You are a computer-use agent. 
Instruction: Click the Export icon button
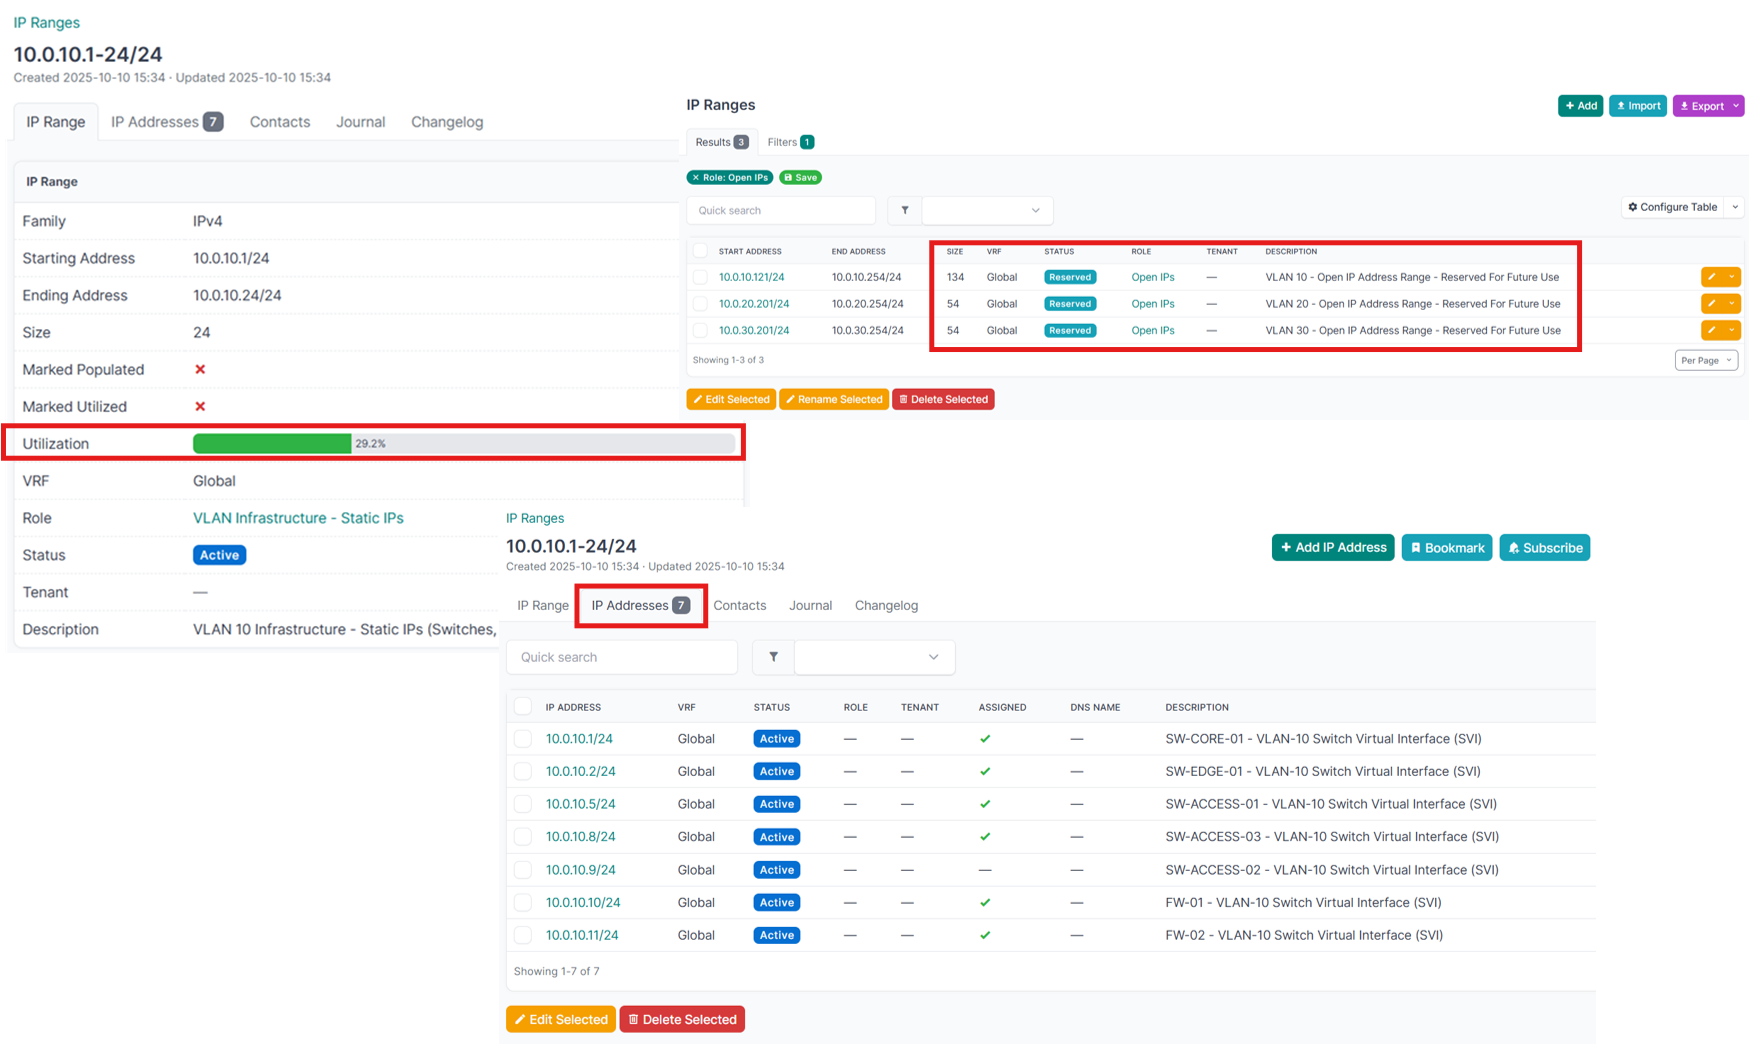pos(1702,105)
